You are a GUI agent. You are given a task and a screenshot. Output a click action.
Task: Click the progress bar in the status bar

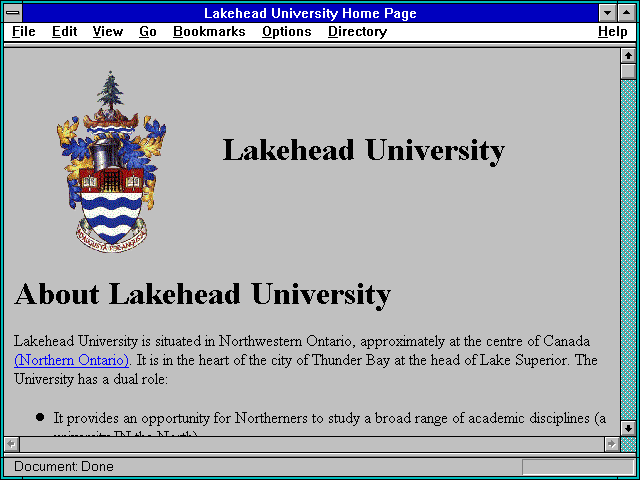(578, 466)
